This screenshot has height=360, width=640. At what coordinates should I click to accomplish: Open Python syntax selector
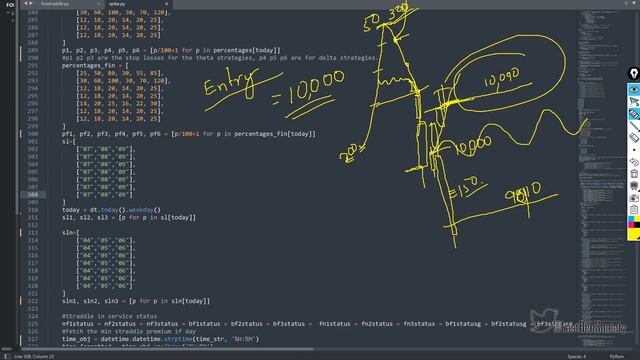pyautogui.click(x=617, y=356)
